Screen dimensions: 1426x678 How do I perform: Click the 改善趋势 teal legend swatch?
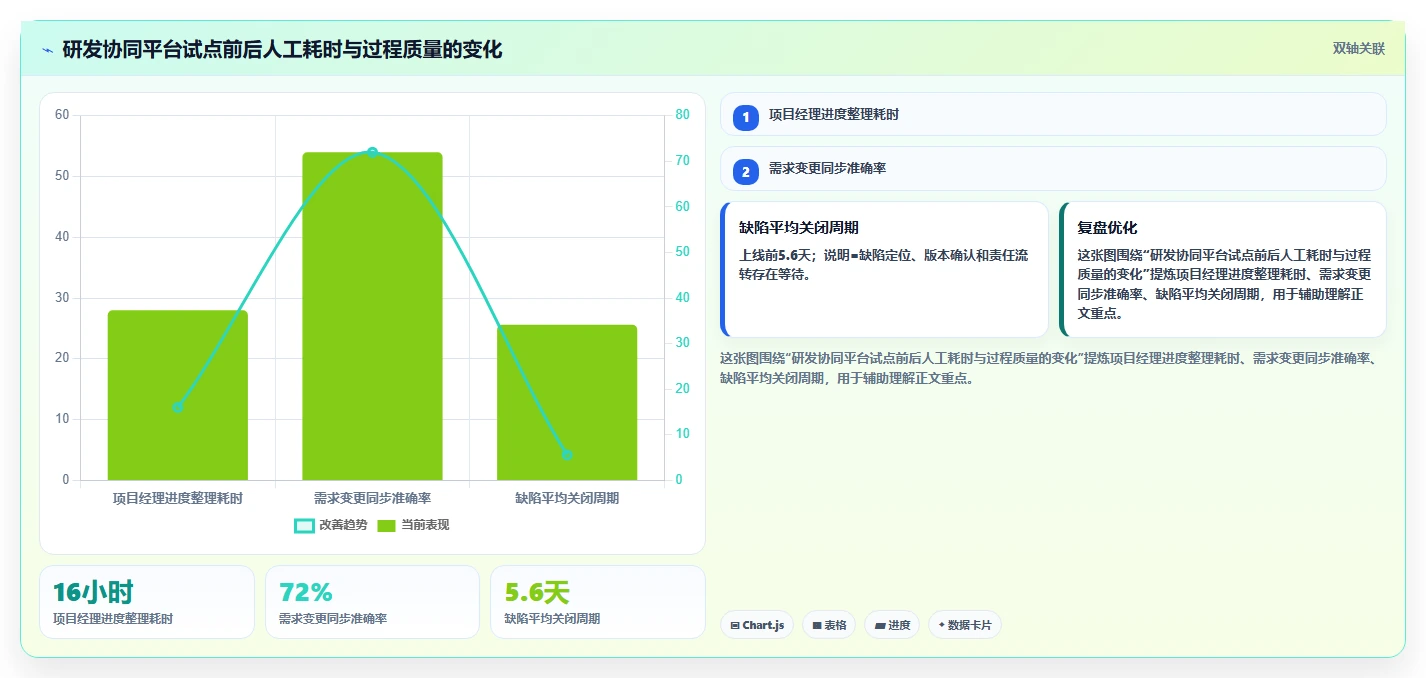pyautogui.click(x=304, y=525)
